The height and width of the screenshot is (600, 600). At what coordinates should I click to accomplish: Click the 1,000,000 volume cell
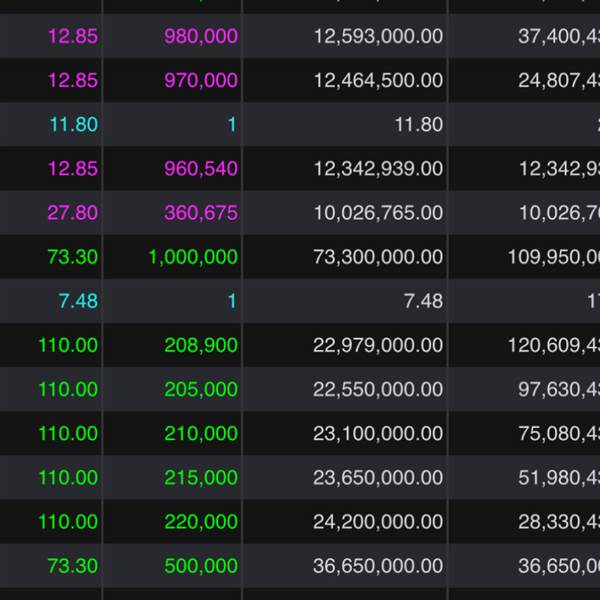pos(193,257)
